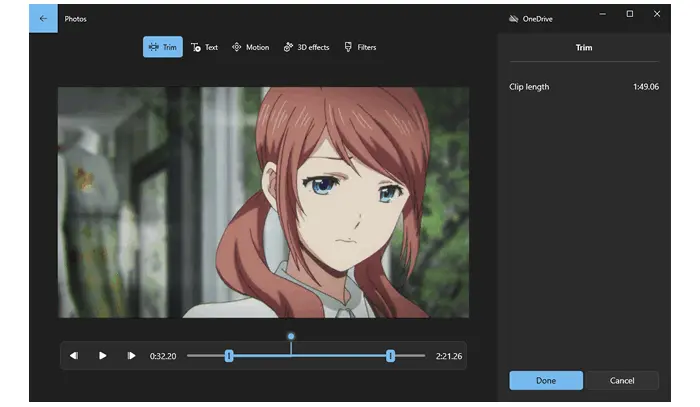Image resolution: width=700 pixels, height=407 pixels.
Task: Confirm trim with Done button
Action: [x=546, y=381]
